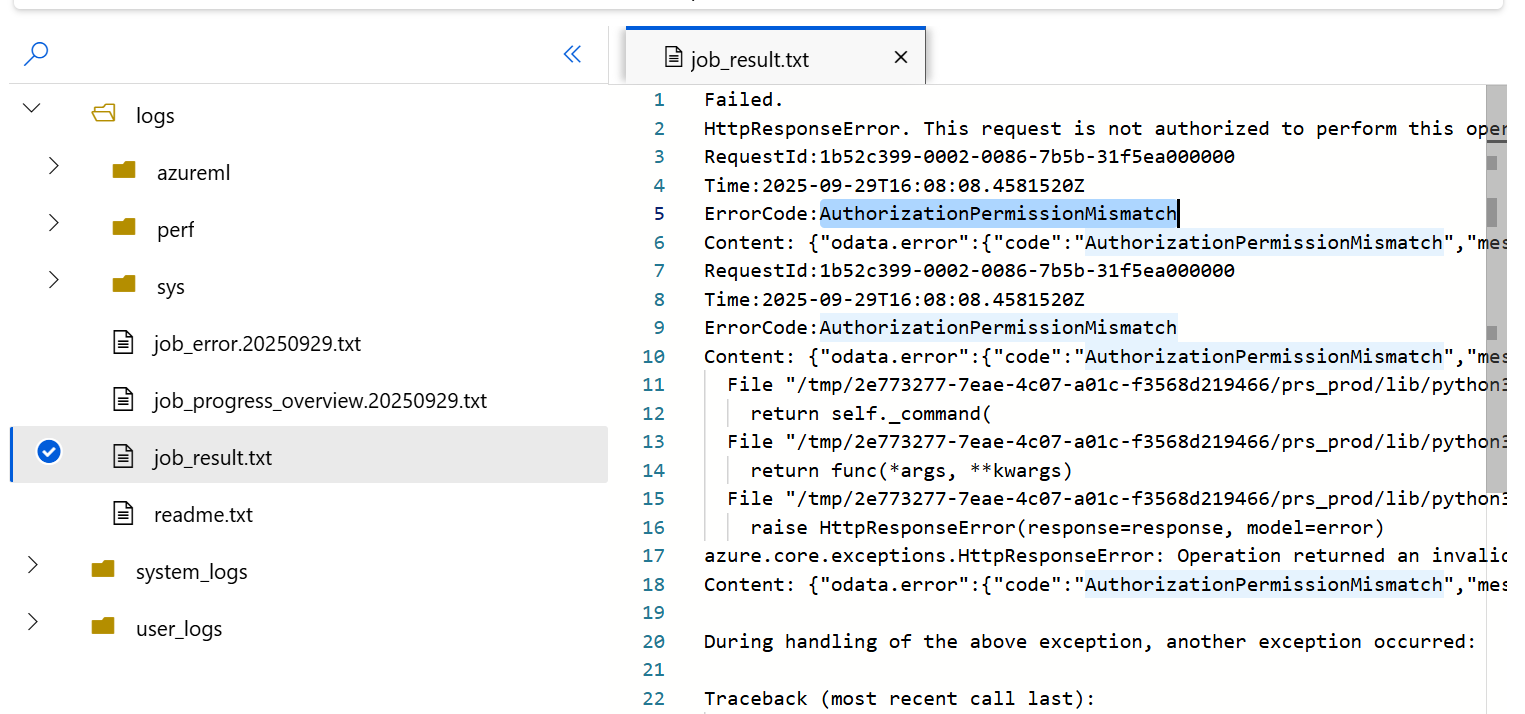Click document icon in job_result.txt tab
This screenshot has width=1525, height=714.
click(x=674, y=57)
